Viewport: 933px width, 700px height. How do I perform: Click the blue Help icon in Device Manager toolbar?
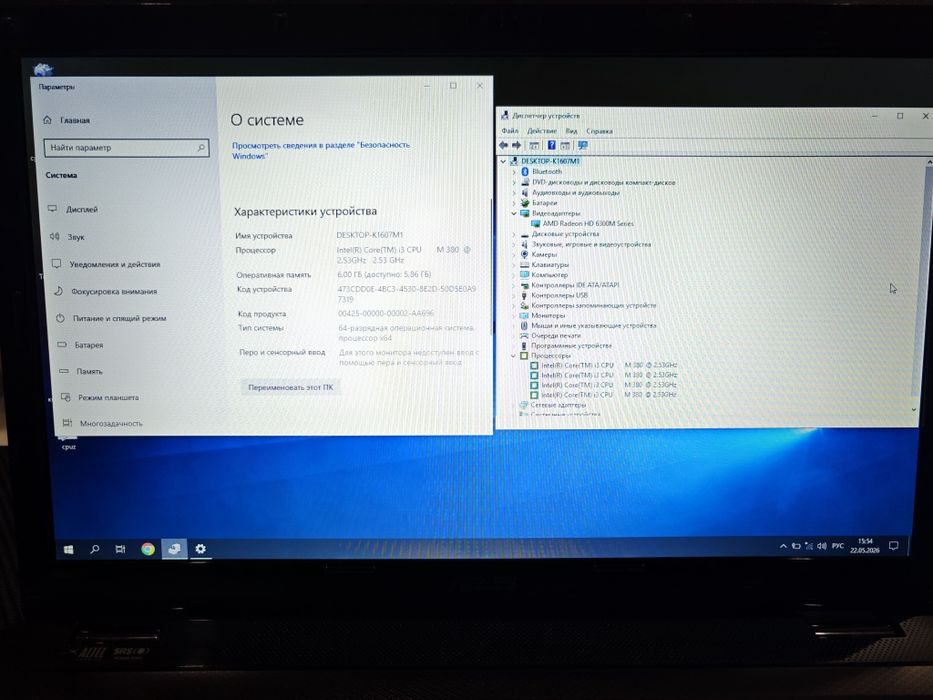point(552,145)
